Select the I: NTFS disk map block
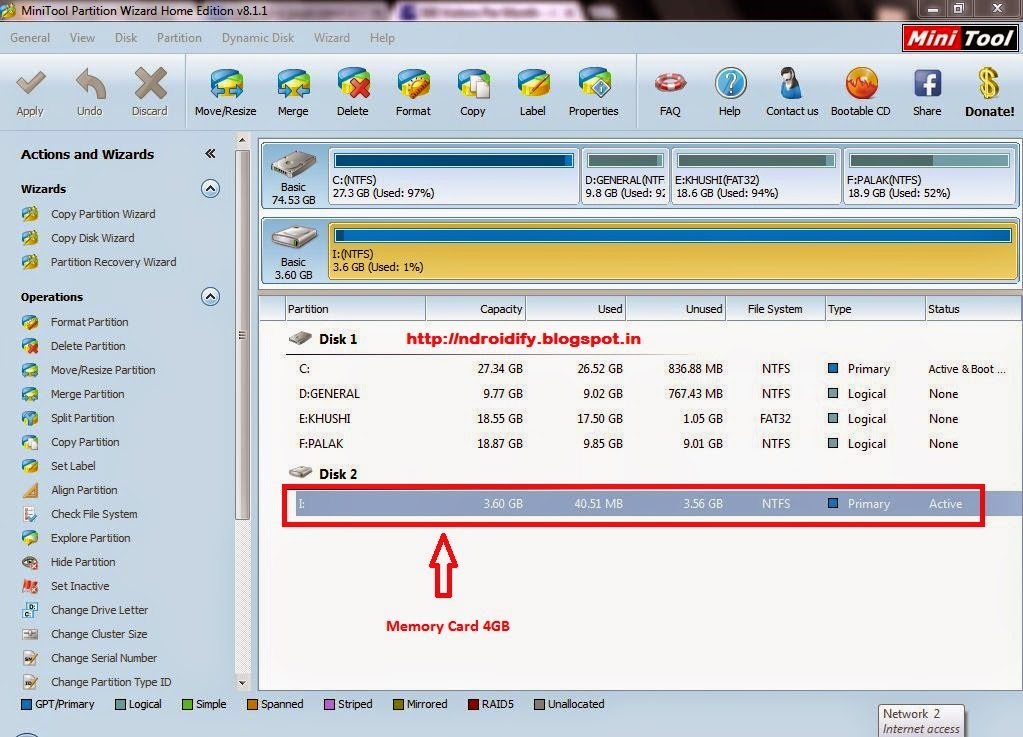Viewport: 1023px width, 737px height. 673,251
